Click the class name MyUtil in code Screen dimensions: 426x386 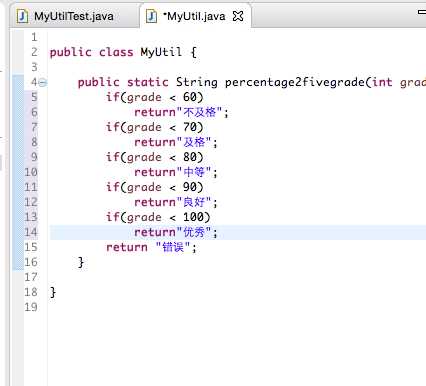[x=161, y=52]
